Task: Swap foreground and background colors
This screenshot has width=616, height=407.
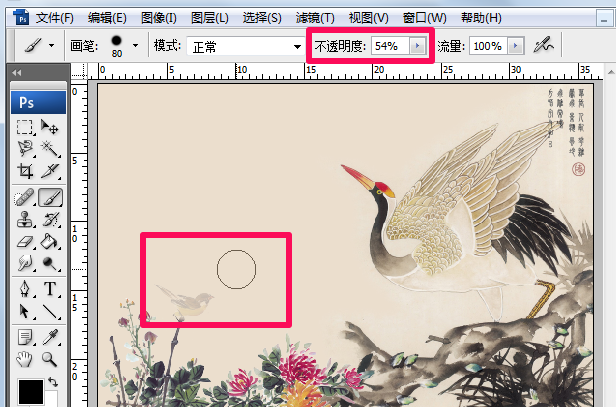Action: point(53,382)
